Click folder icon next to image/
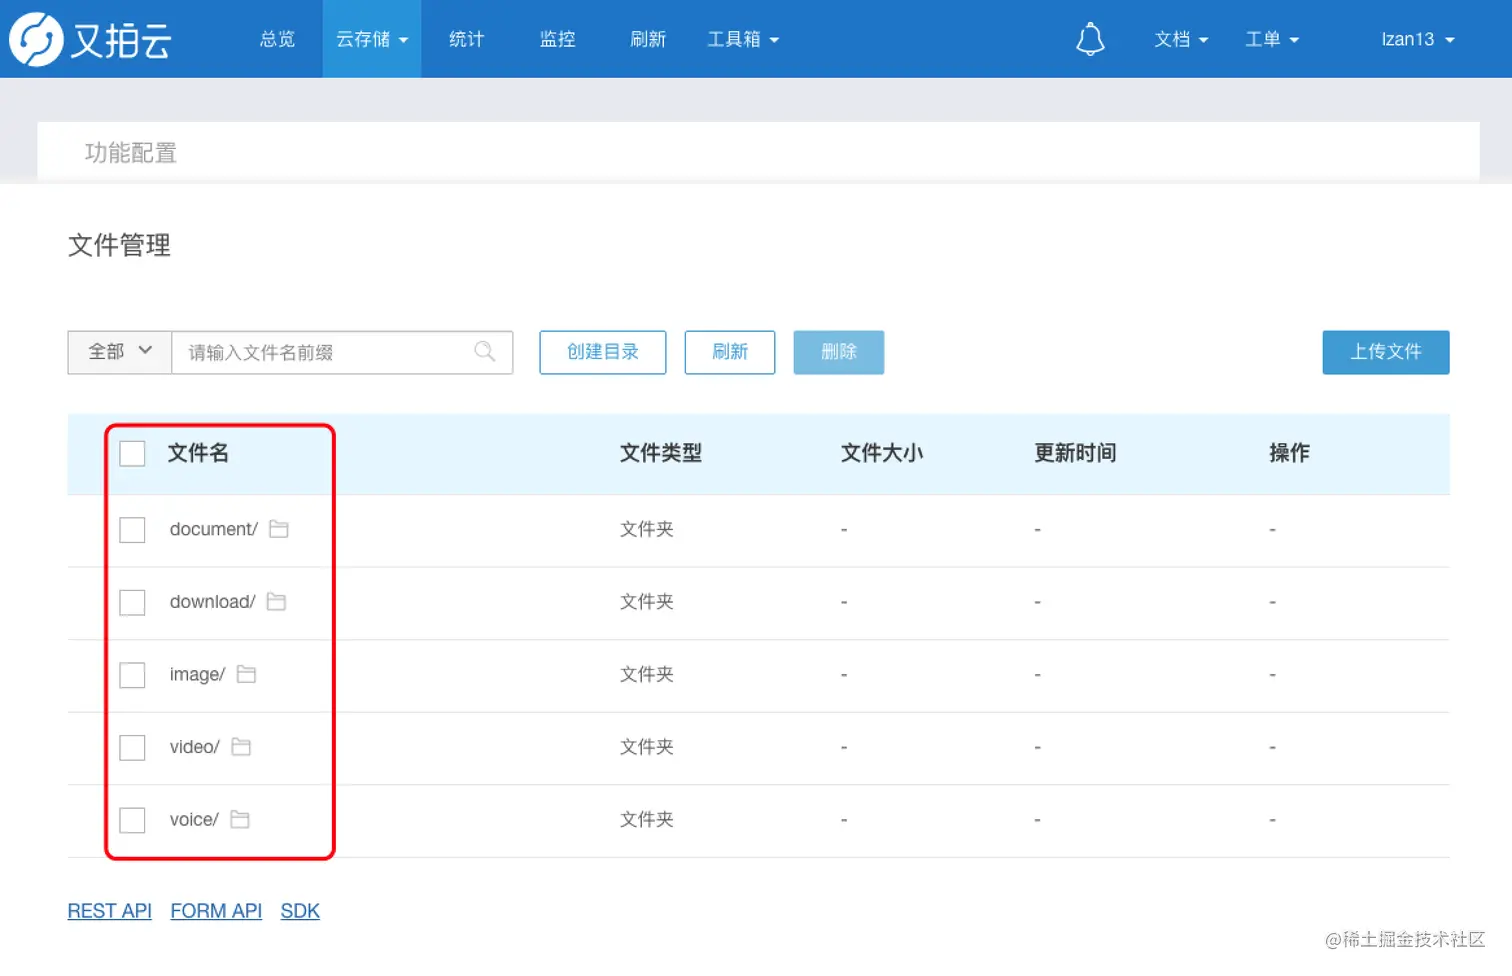The image size is (1512, 976). pos(246,674)
